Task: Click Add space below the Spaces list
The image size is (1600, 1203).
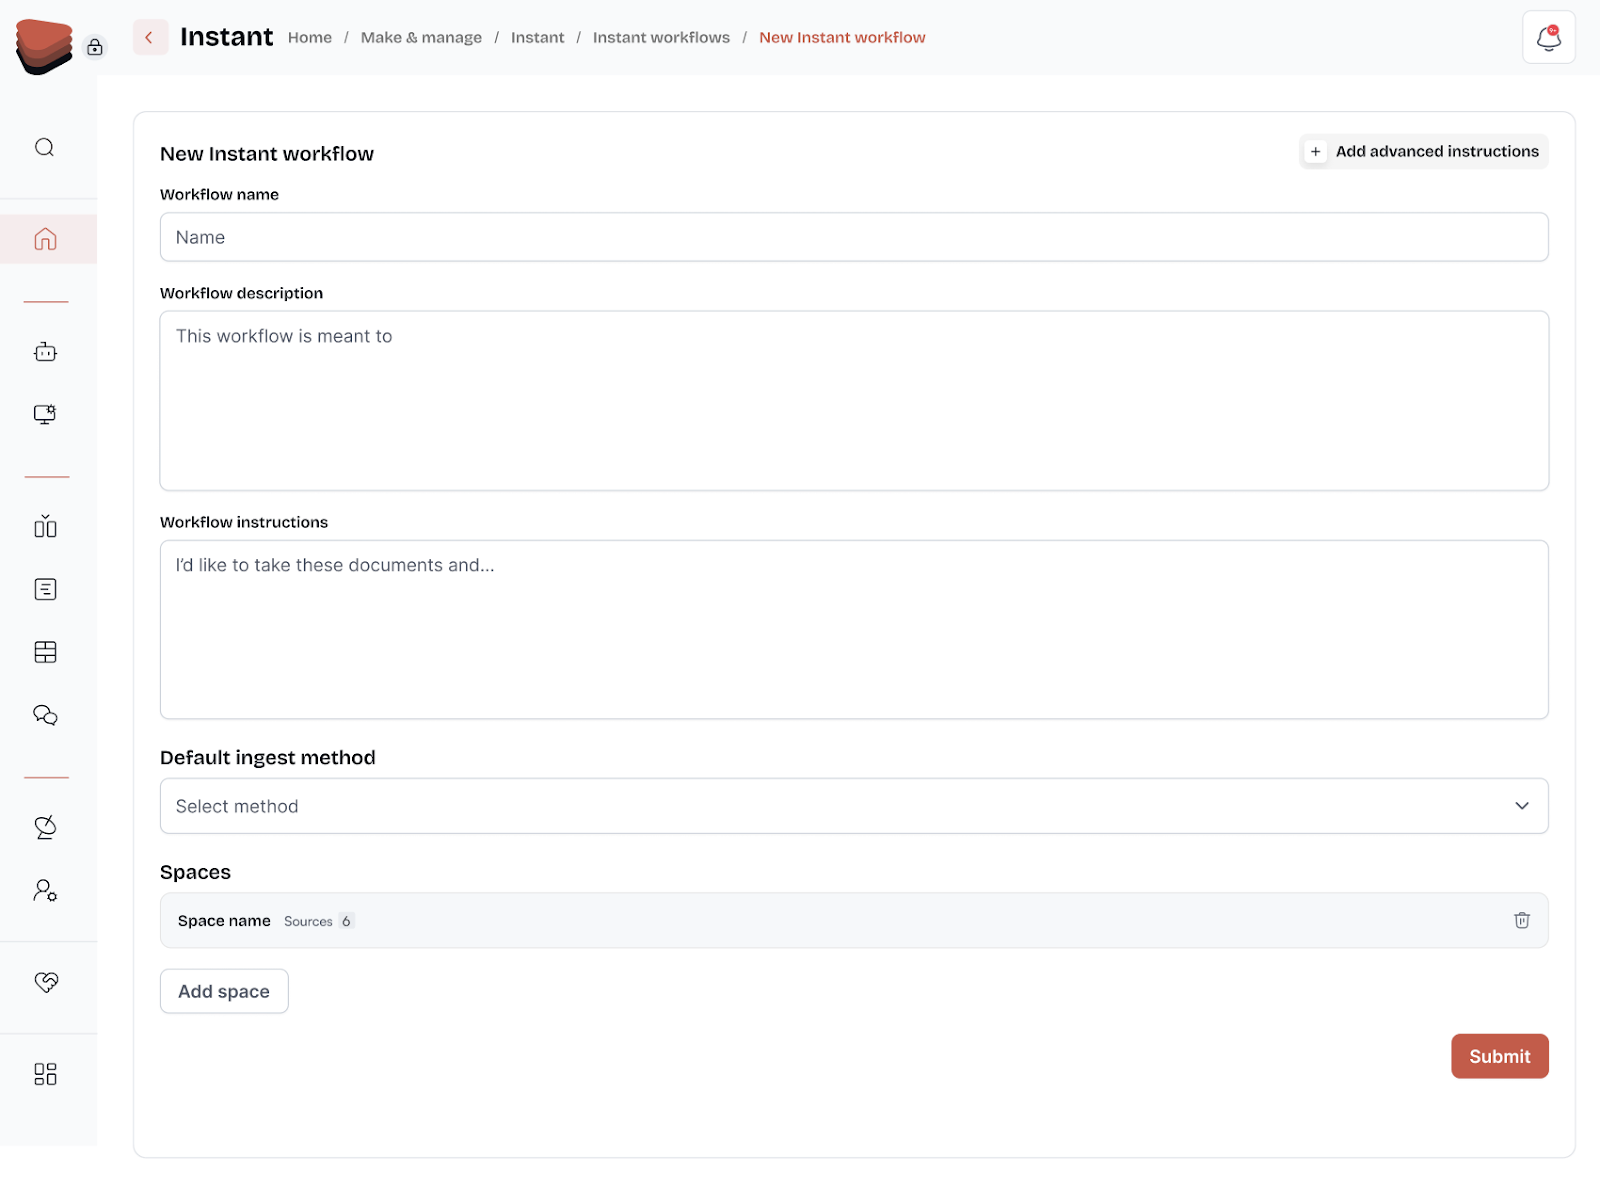Action: [x=223, y=991]
